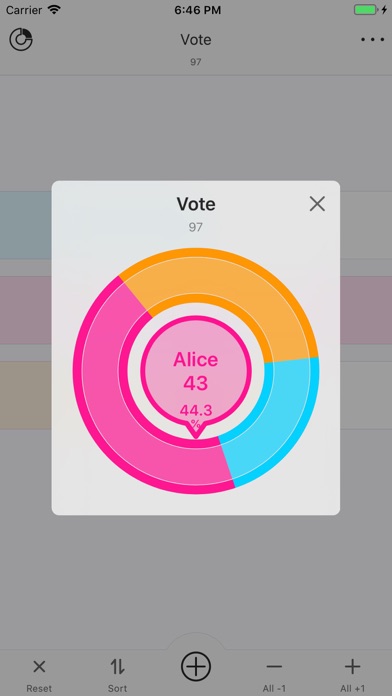This screenshot has width=392, height=696.
Task: Tap the Wi-Fi icon in status bar
Action: (x=55, y=10)
